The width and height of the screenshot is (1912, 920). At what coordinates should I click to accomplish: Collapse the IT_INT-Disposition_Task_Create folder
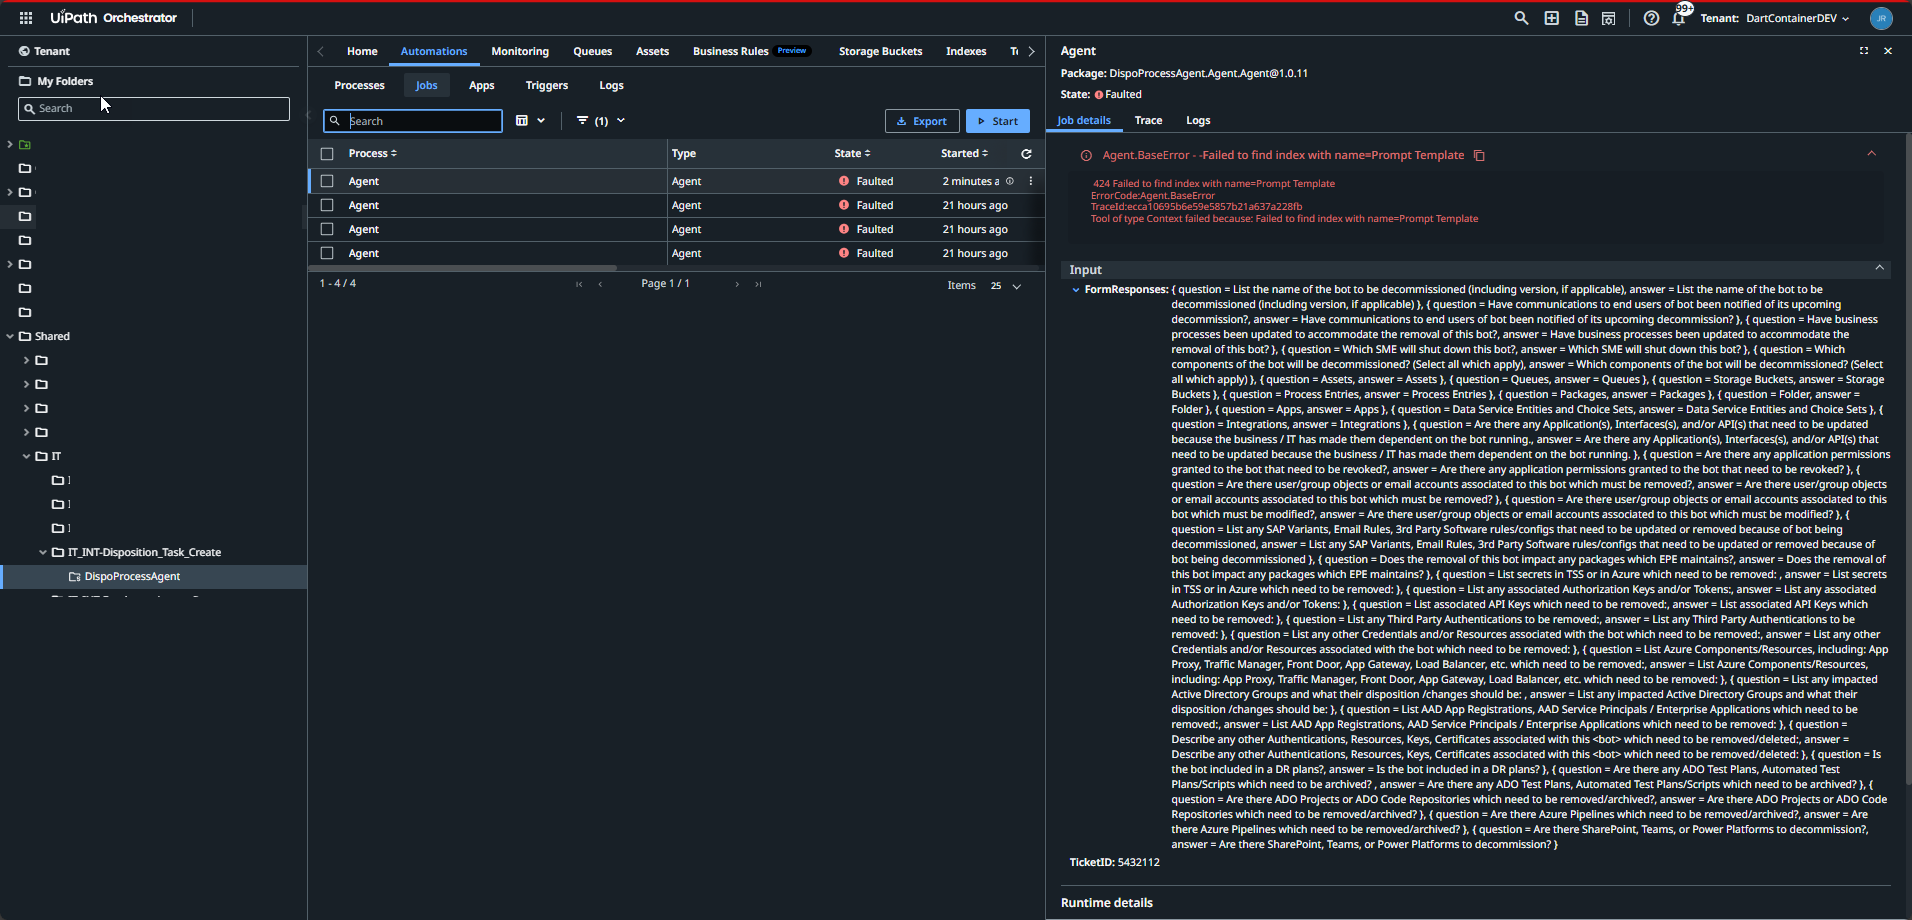point(43,553)
